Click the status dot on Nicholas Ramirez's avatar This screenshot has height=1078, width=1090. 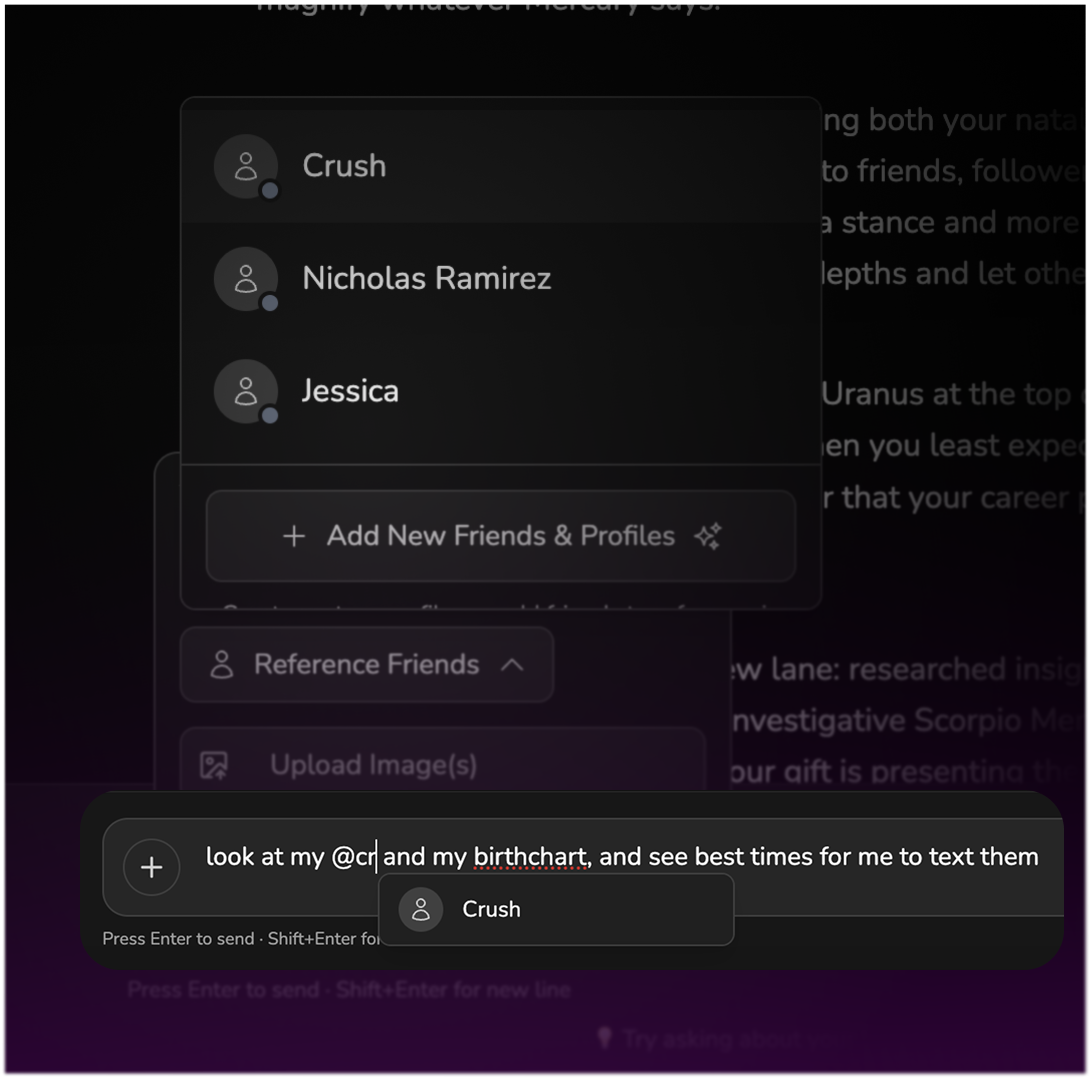click(269, 303)
